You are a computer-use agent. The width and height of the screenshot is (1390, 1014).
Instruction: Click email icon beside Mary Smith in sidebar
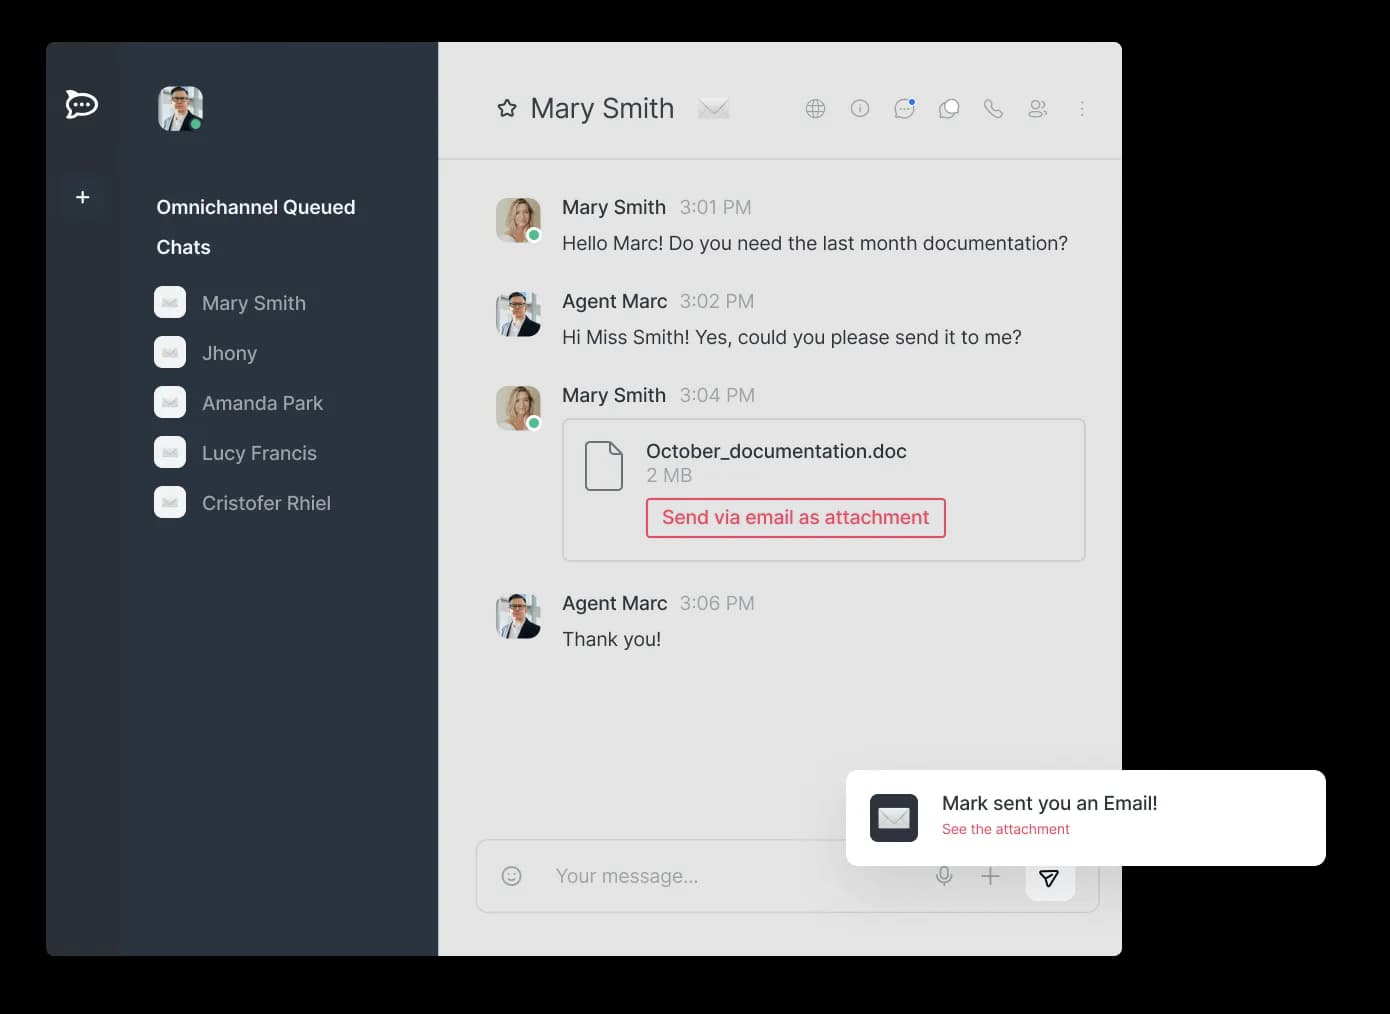[x=170, y=302]
